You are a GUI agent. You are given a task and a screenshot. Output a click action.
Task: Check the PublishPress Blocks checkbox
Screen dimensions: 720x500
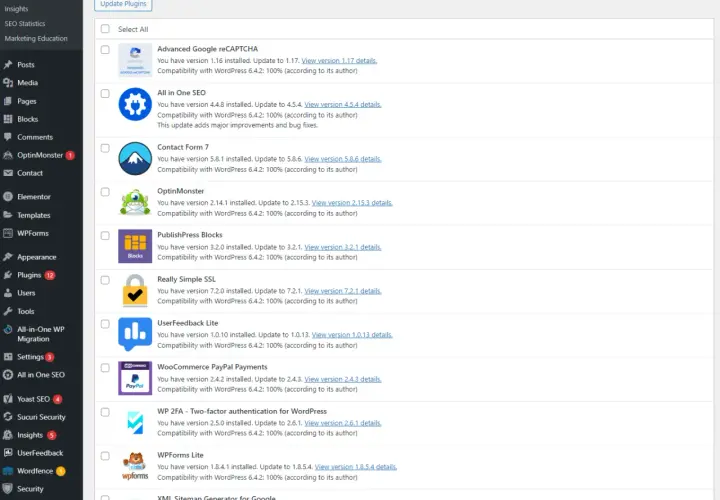(x=105, y=236)
